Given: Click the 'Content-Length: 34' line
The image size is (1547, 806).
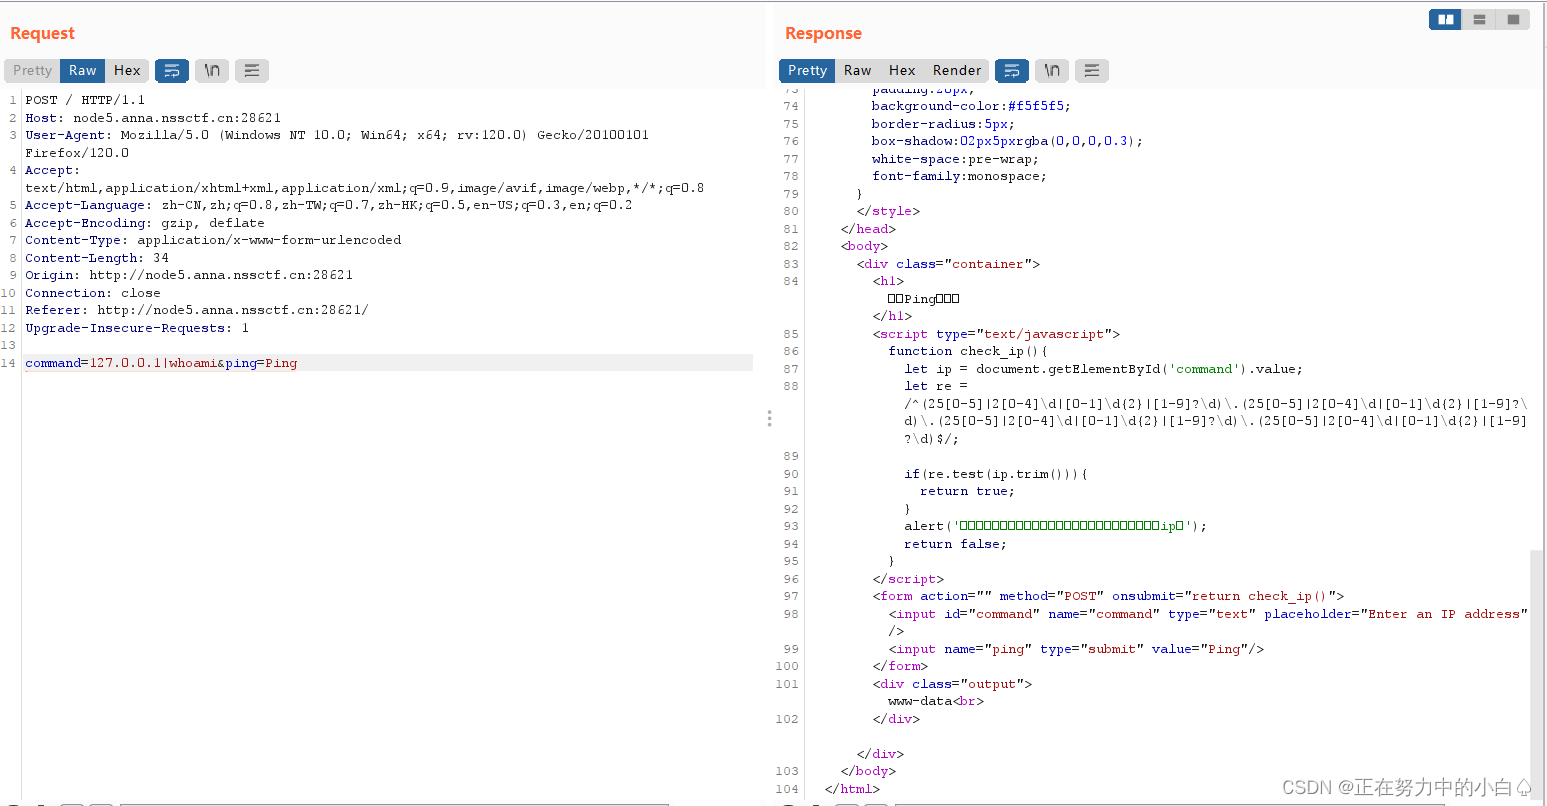Looking at the screenshot, I should coord(97,258).
